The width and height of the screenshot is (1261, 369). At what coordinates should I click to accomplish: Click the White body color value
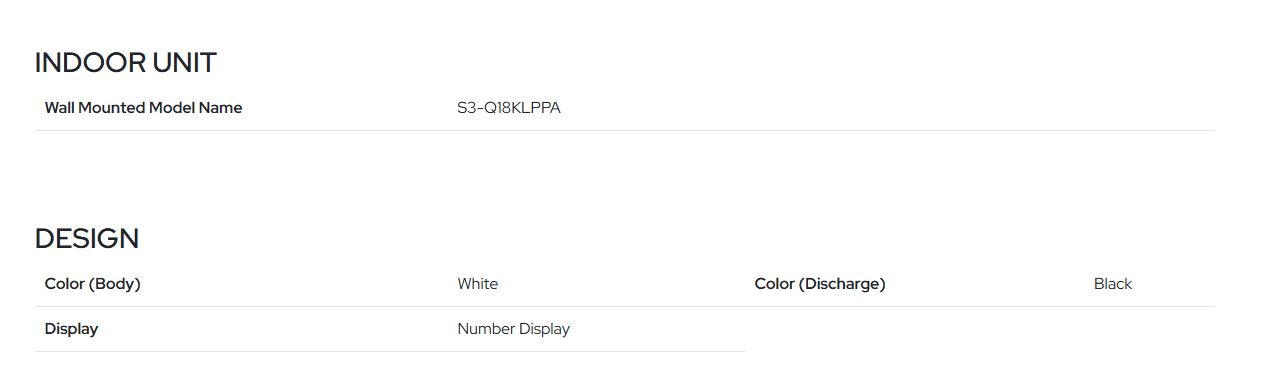point(478,284)
